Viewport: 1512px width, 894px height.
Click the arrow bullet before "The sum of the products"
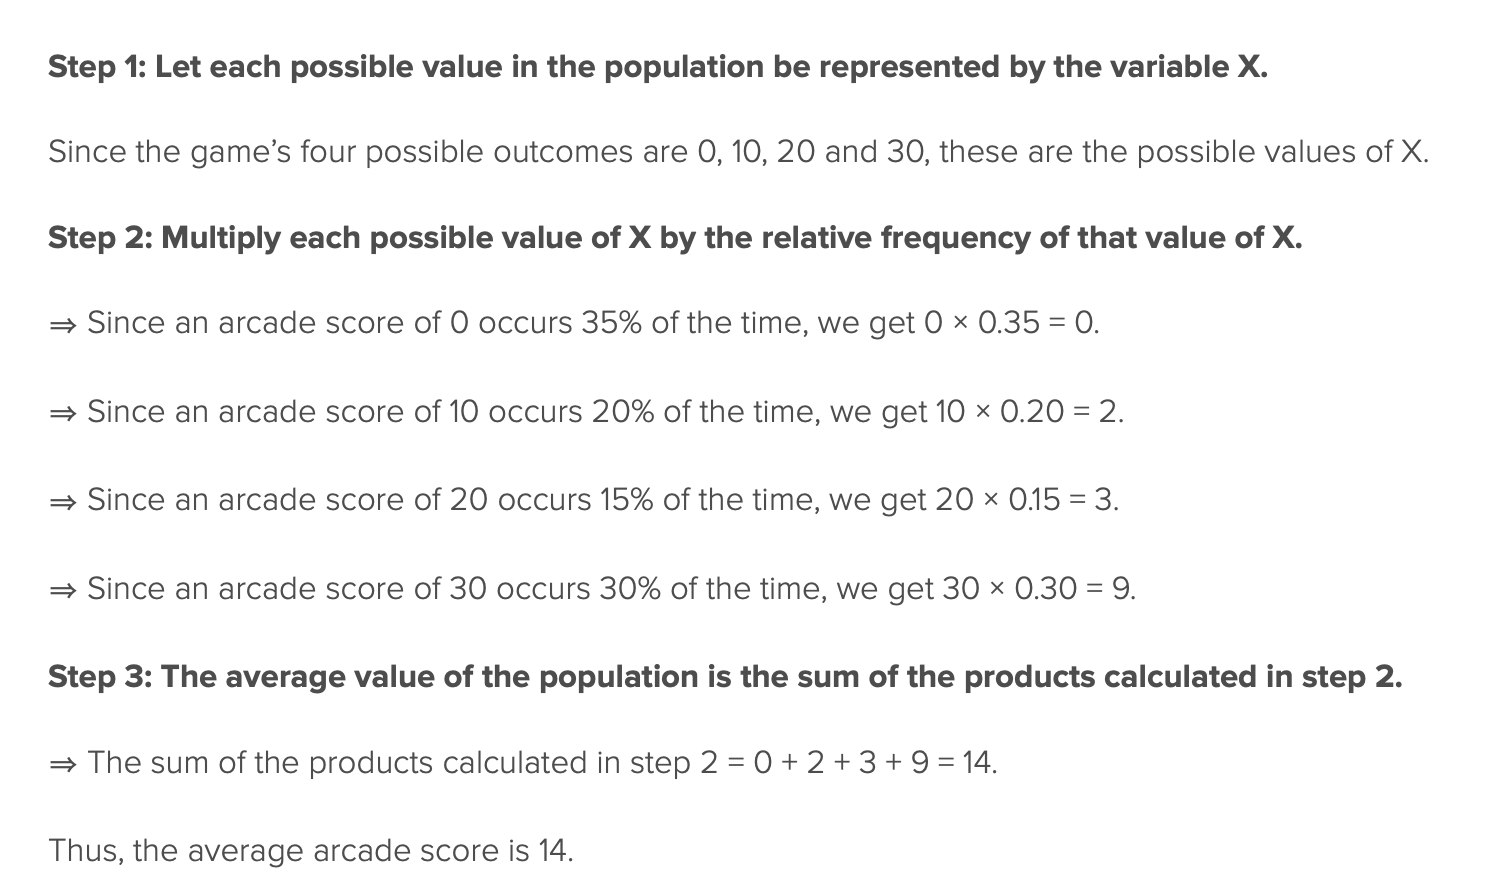coord(62,764)
